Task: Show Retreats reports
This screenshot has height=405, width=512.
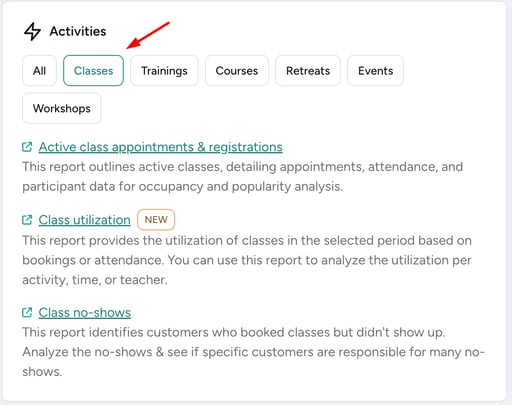Action: coord(308,71)
